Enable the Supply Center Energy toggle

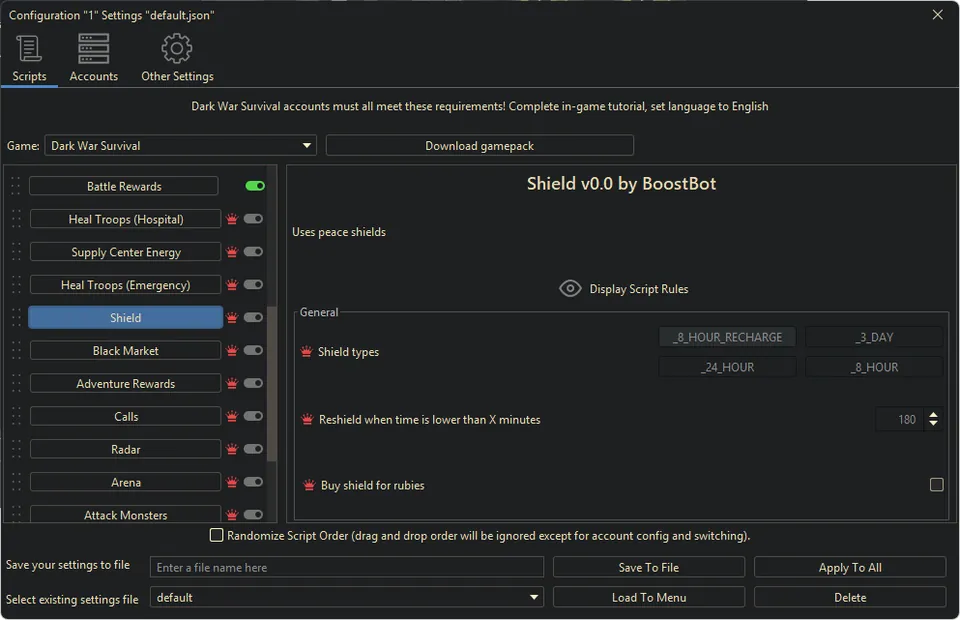(x=253, y=252)
